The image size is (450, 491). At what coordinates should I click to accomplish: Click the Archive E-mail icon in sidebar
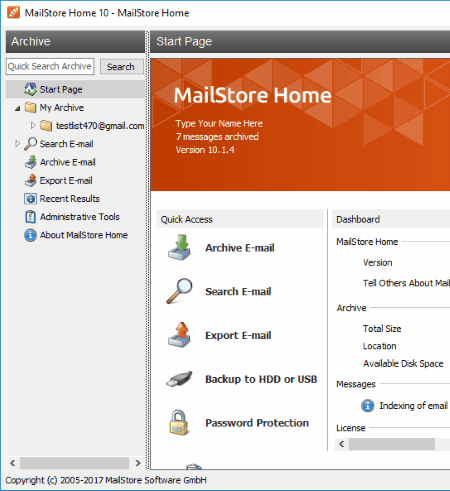[30, 162]
